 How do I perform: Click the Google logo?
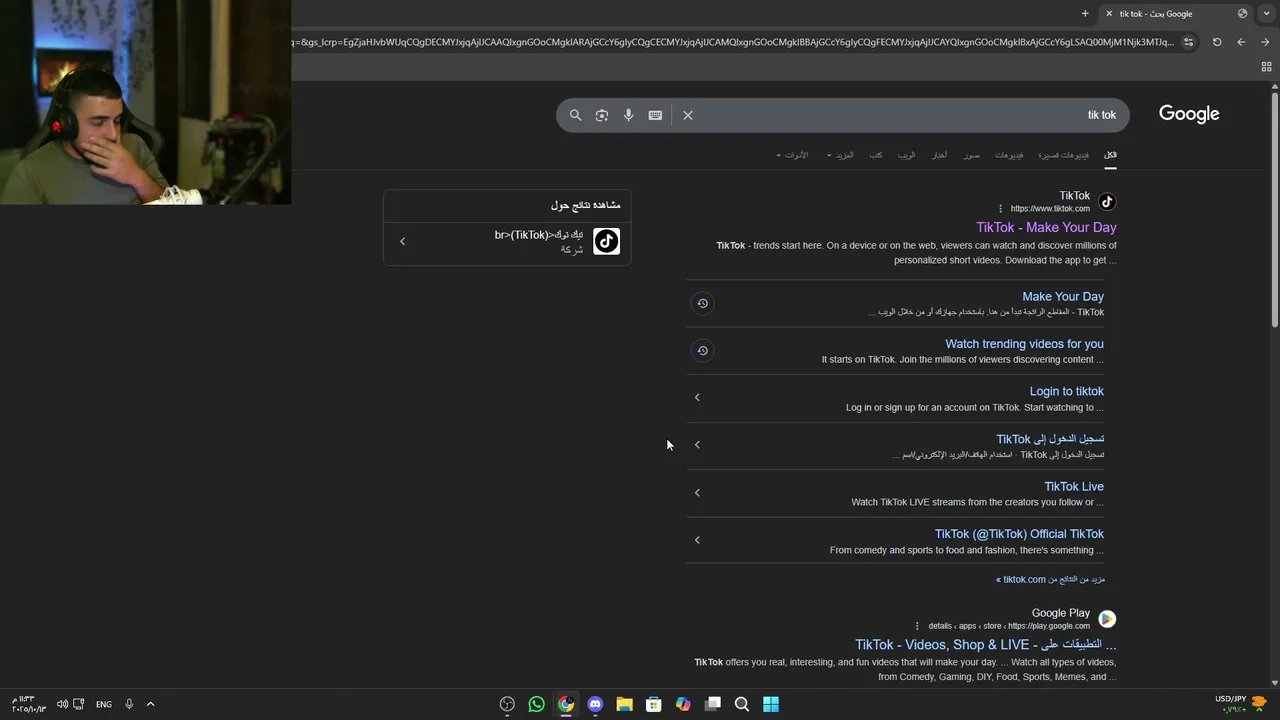coord(1189,114)
